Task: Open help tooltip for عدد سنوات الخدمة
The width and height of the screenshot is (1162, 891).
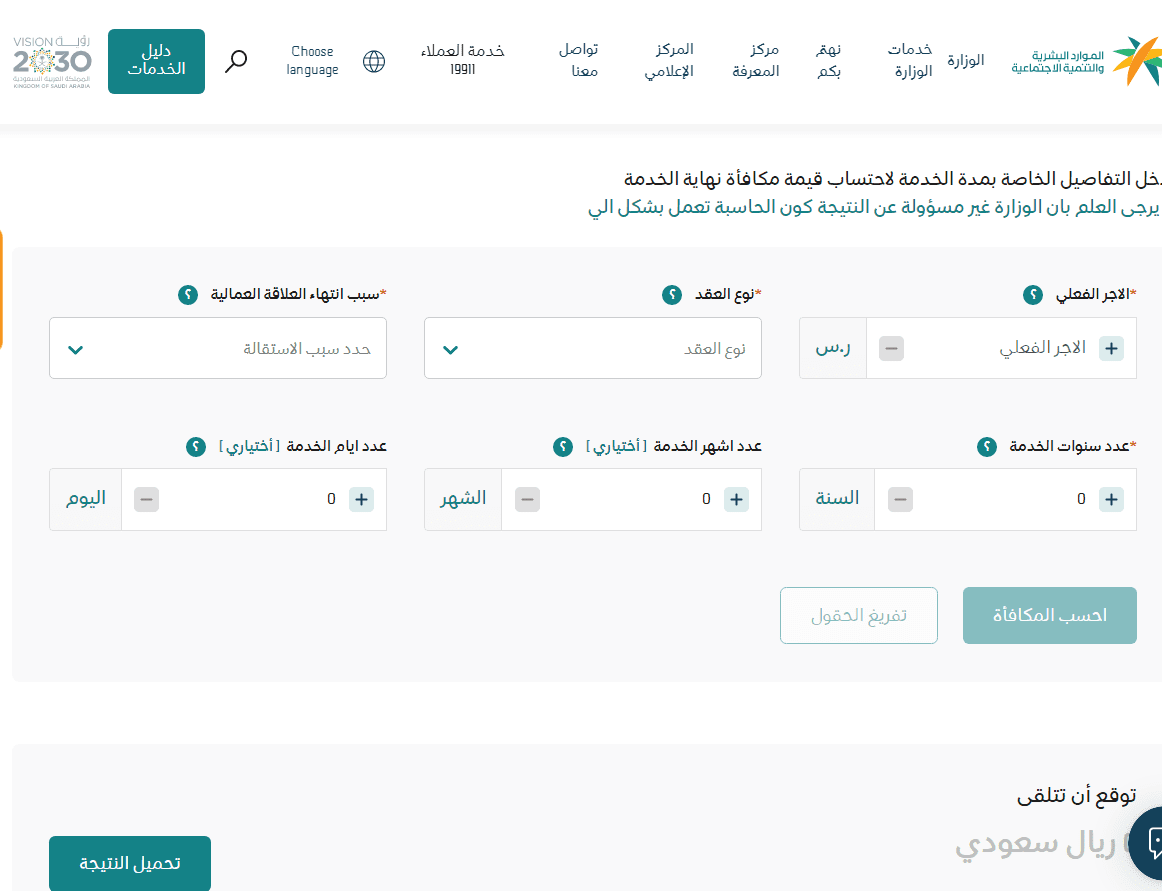Action: 986,446
